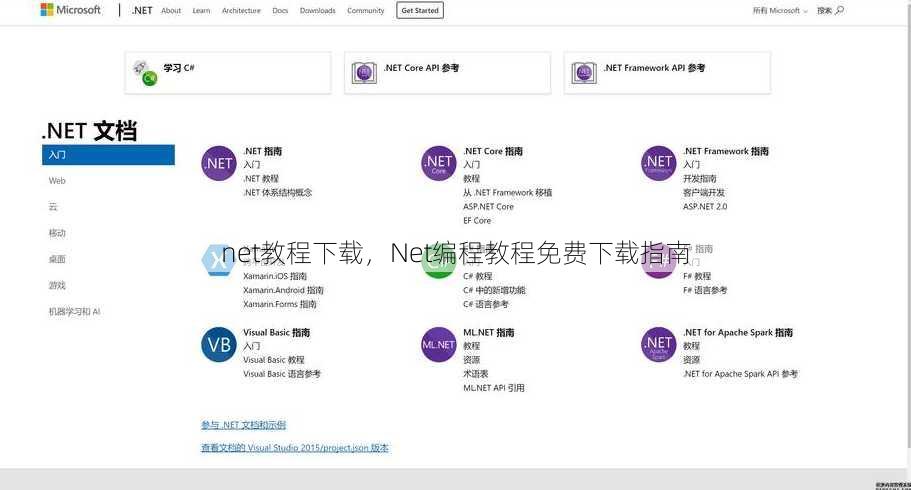Click the .NET for Apache Spark logo
This screenshot has height=490, width=911.
click(659, 345)
